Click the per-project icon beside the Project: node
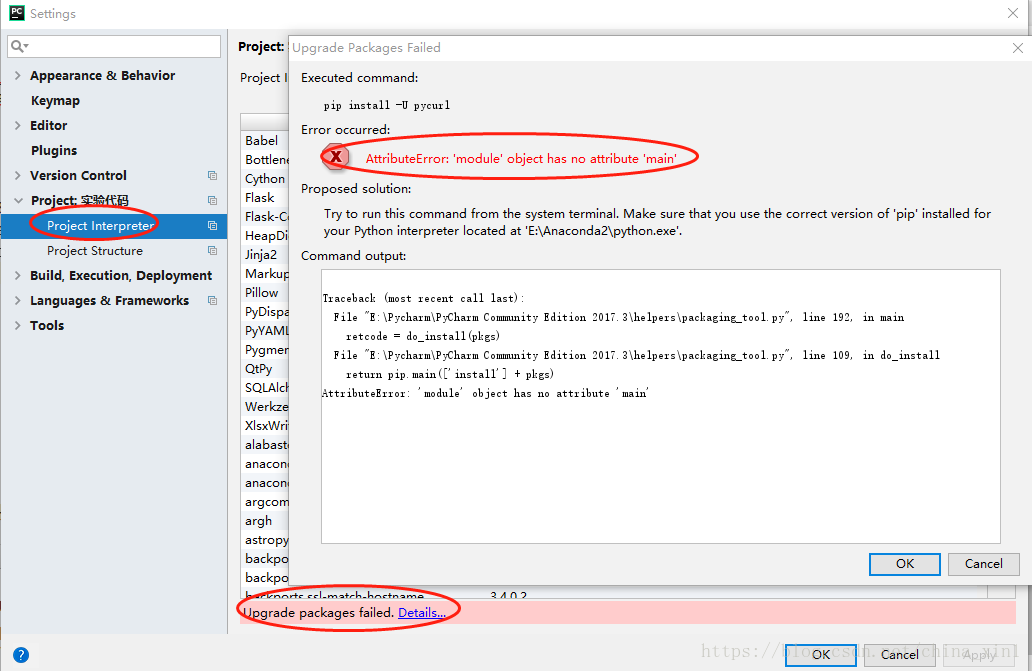Viewport: 1032px width, 671px height. [x=212, y=201]
